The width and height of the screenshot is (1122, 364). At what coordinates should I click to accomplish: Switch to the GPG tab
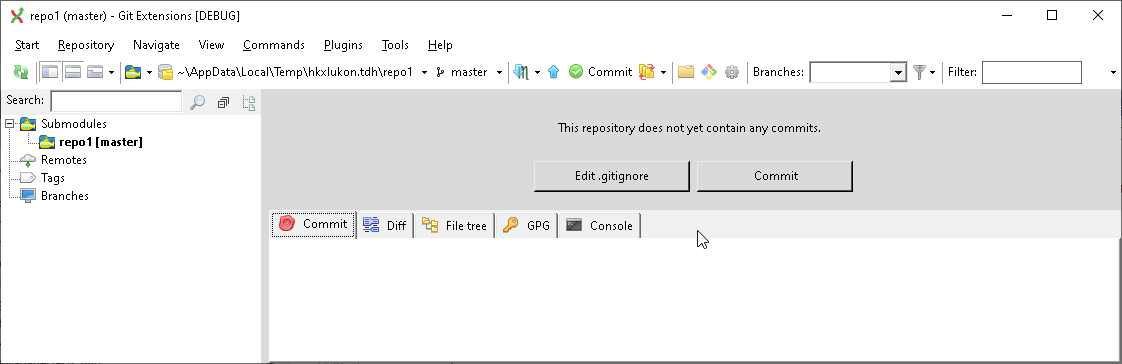(x=526, y=225)
